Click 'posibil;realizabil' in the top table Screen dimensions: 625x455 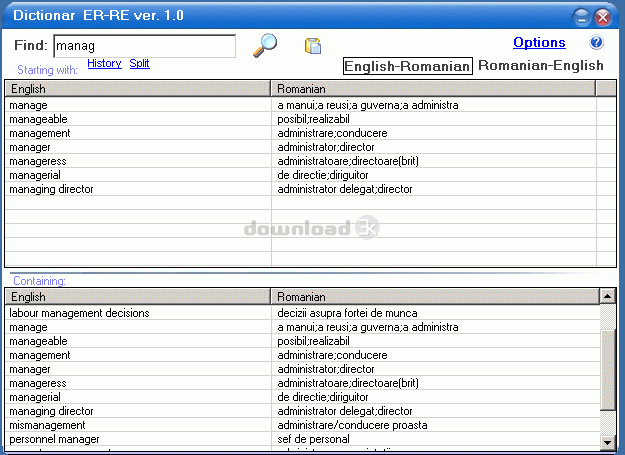[313, 119]
